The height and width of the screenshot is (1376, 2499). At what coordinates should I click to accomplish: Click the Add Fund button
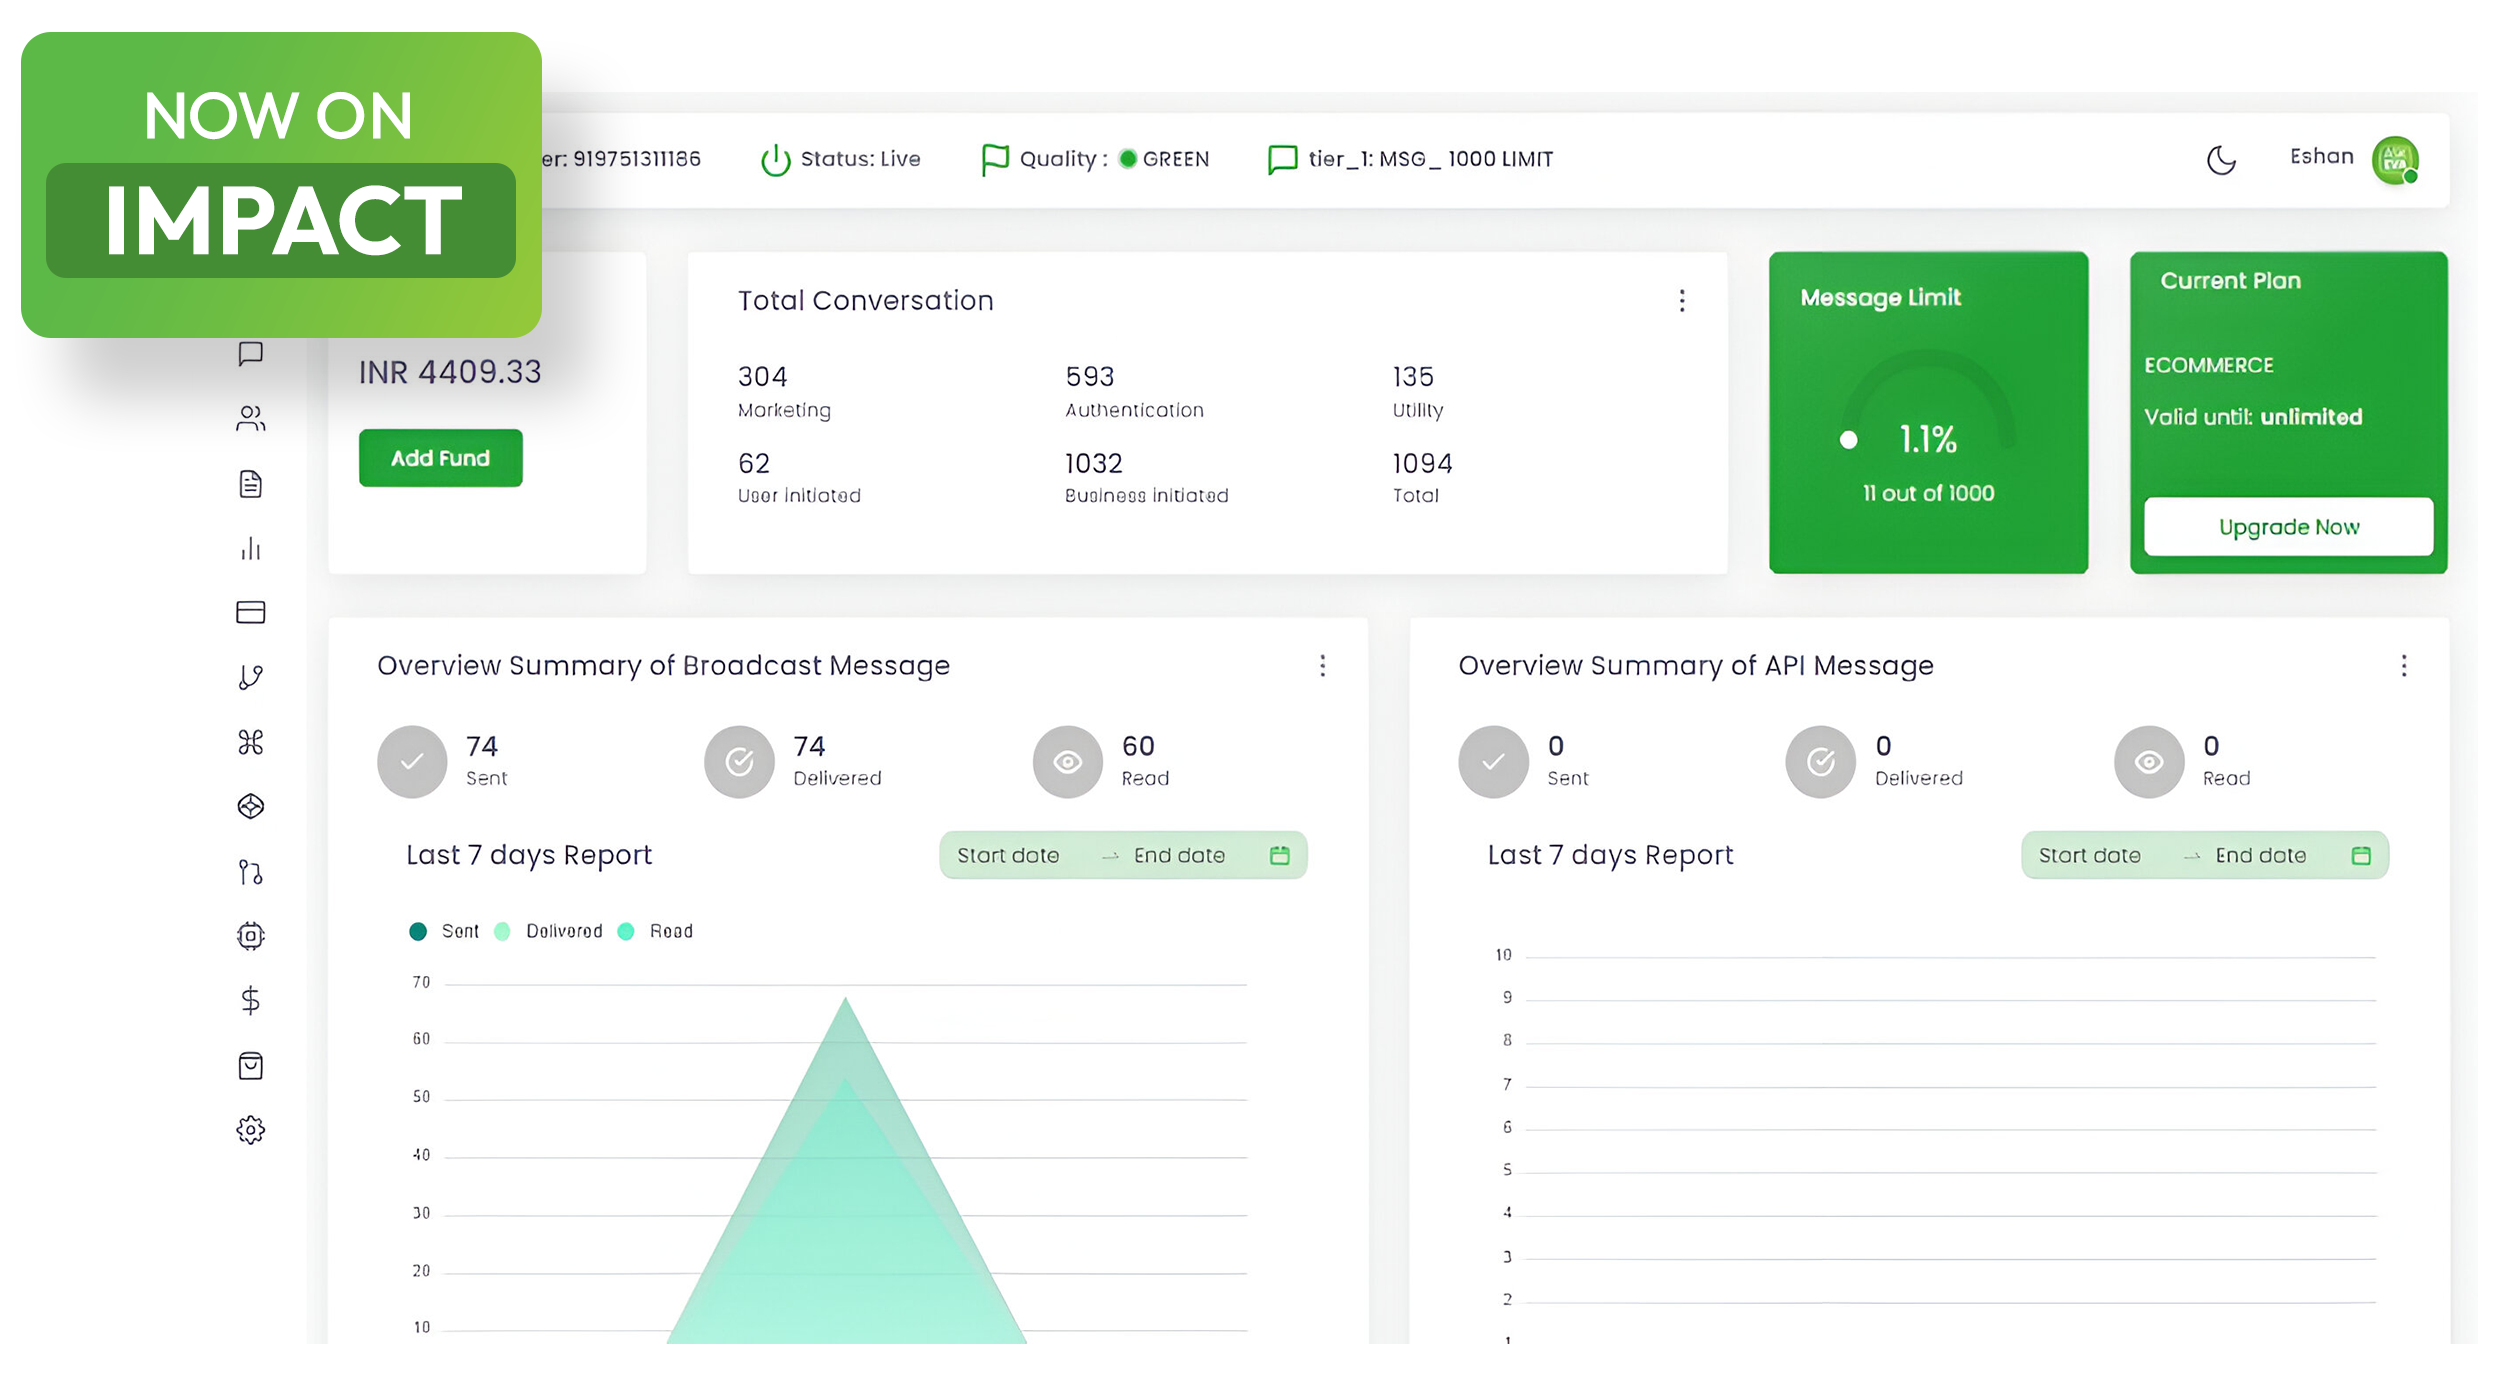[x=440, y=458]
